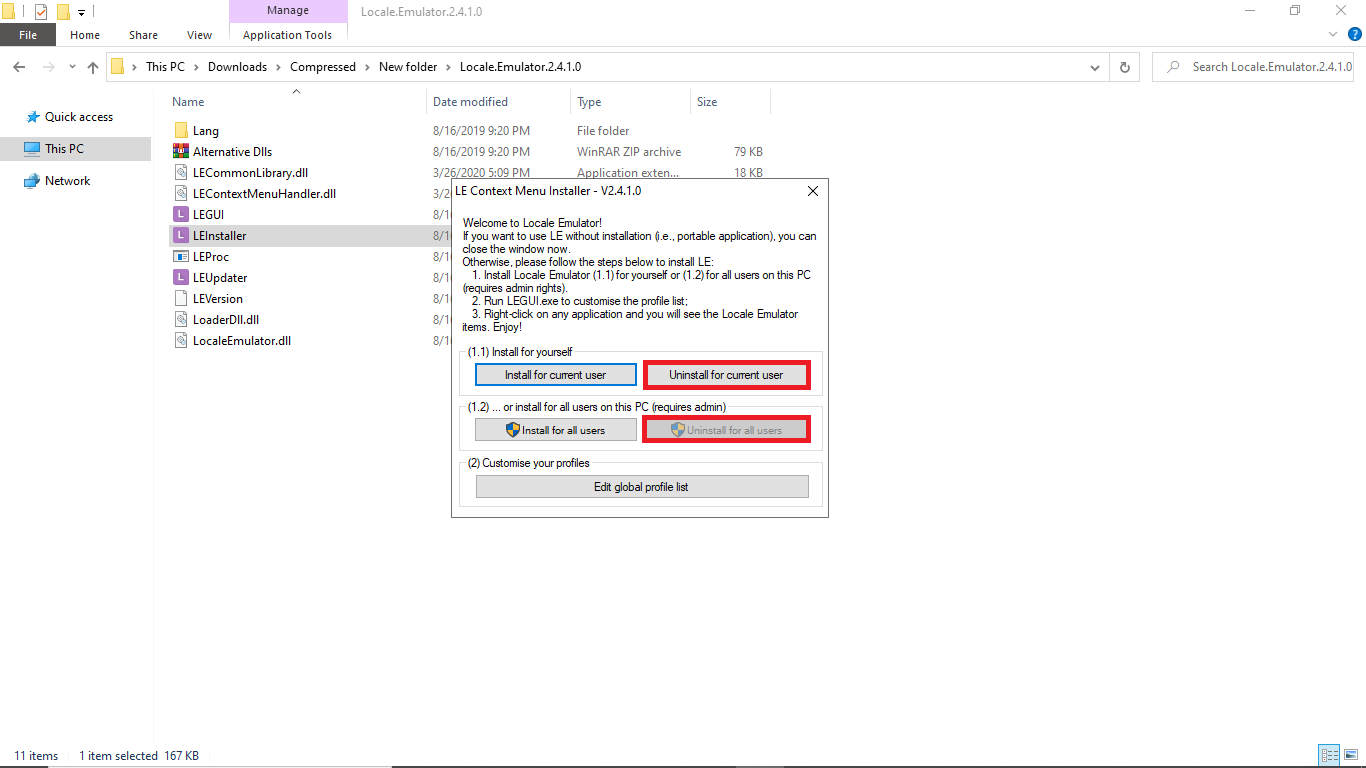Select the LoaderDll.dll file name

(226, 320)
